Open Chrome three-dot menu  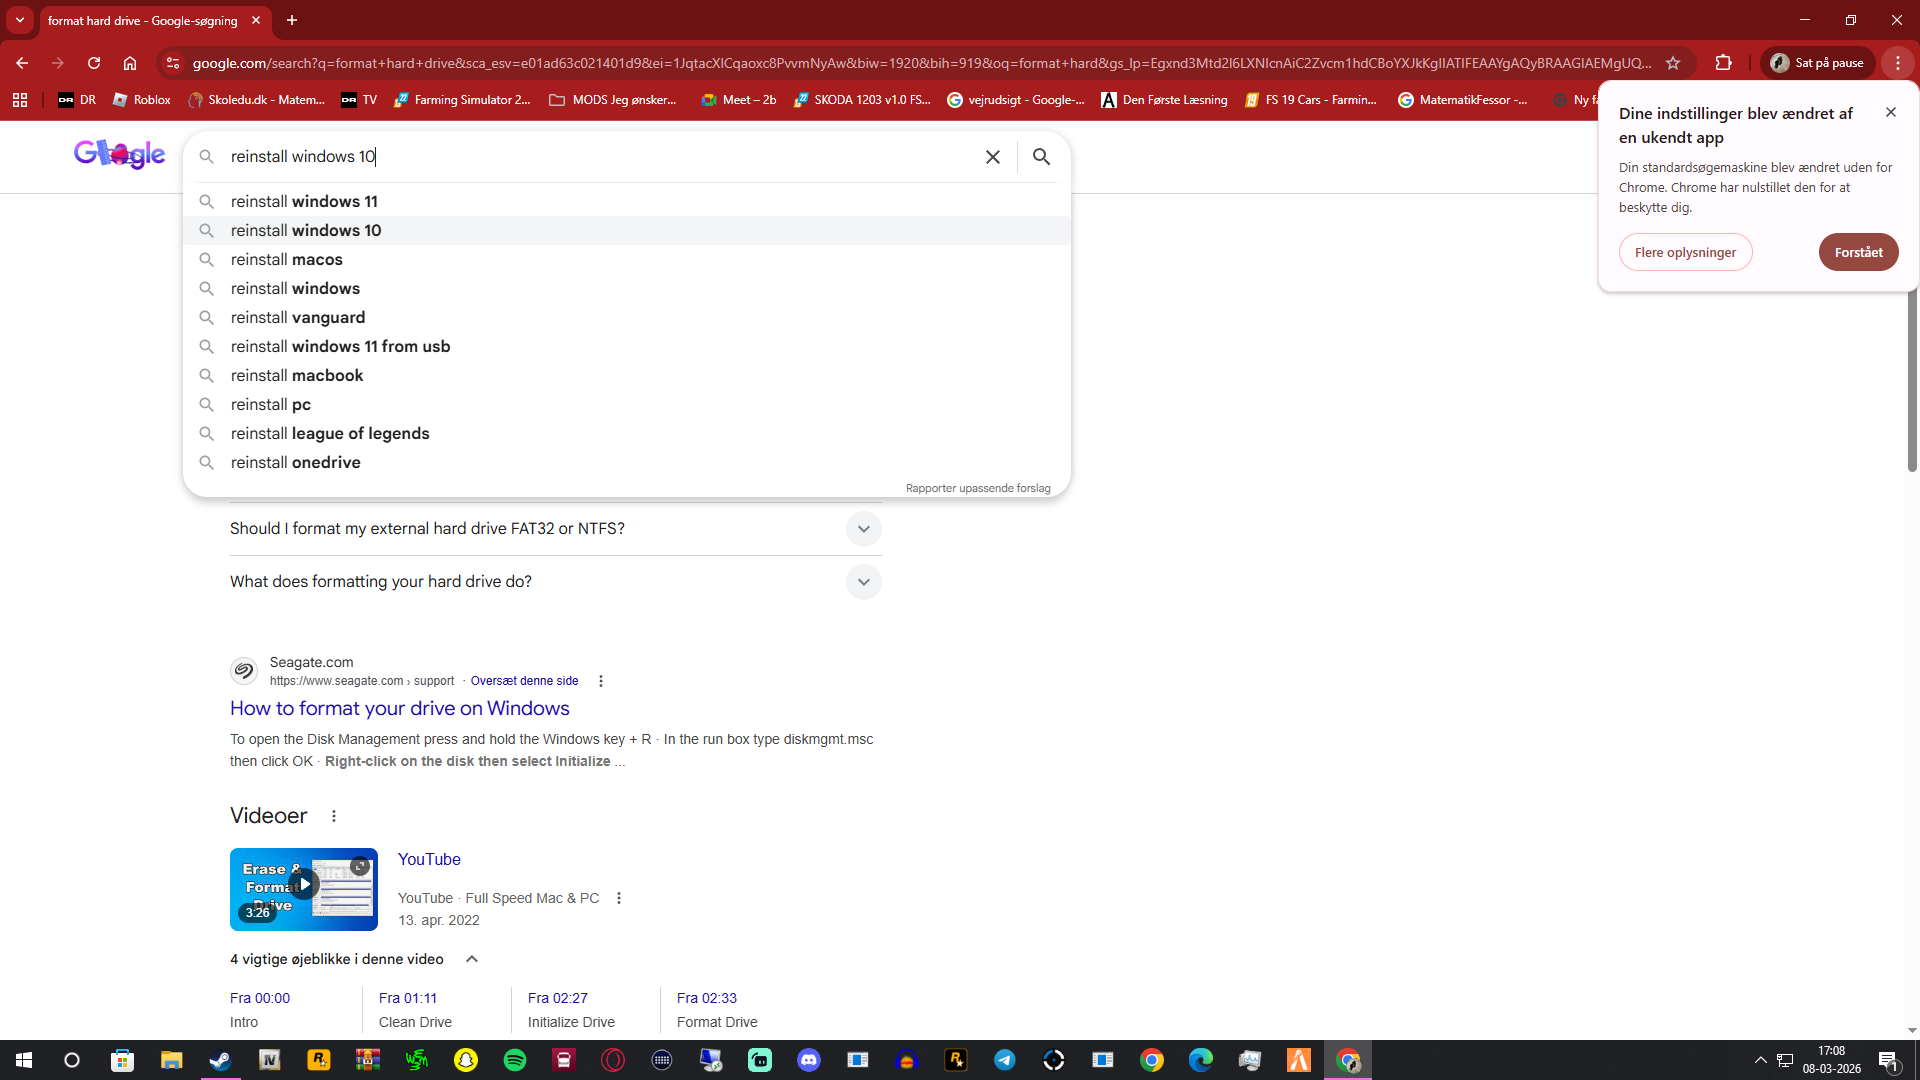(1897, 63)
